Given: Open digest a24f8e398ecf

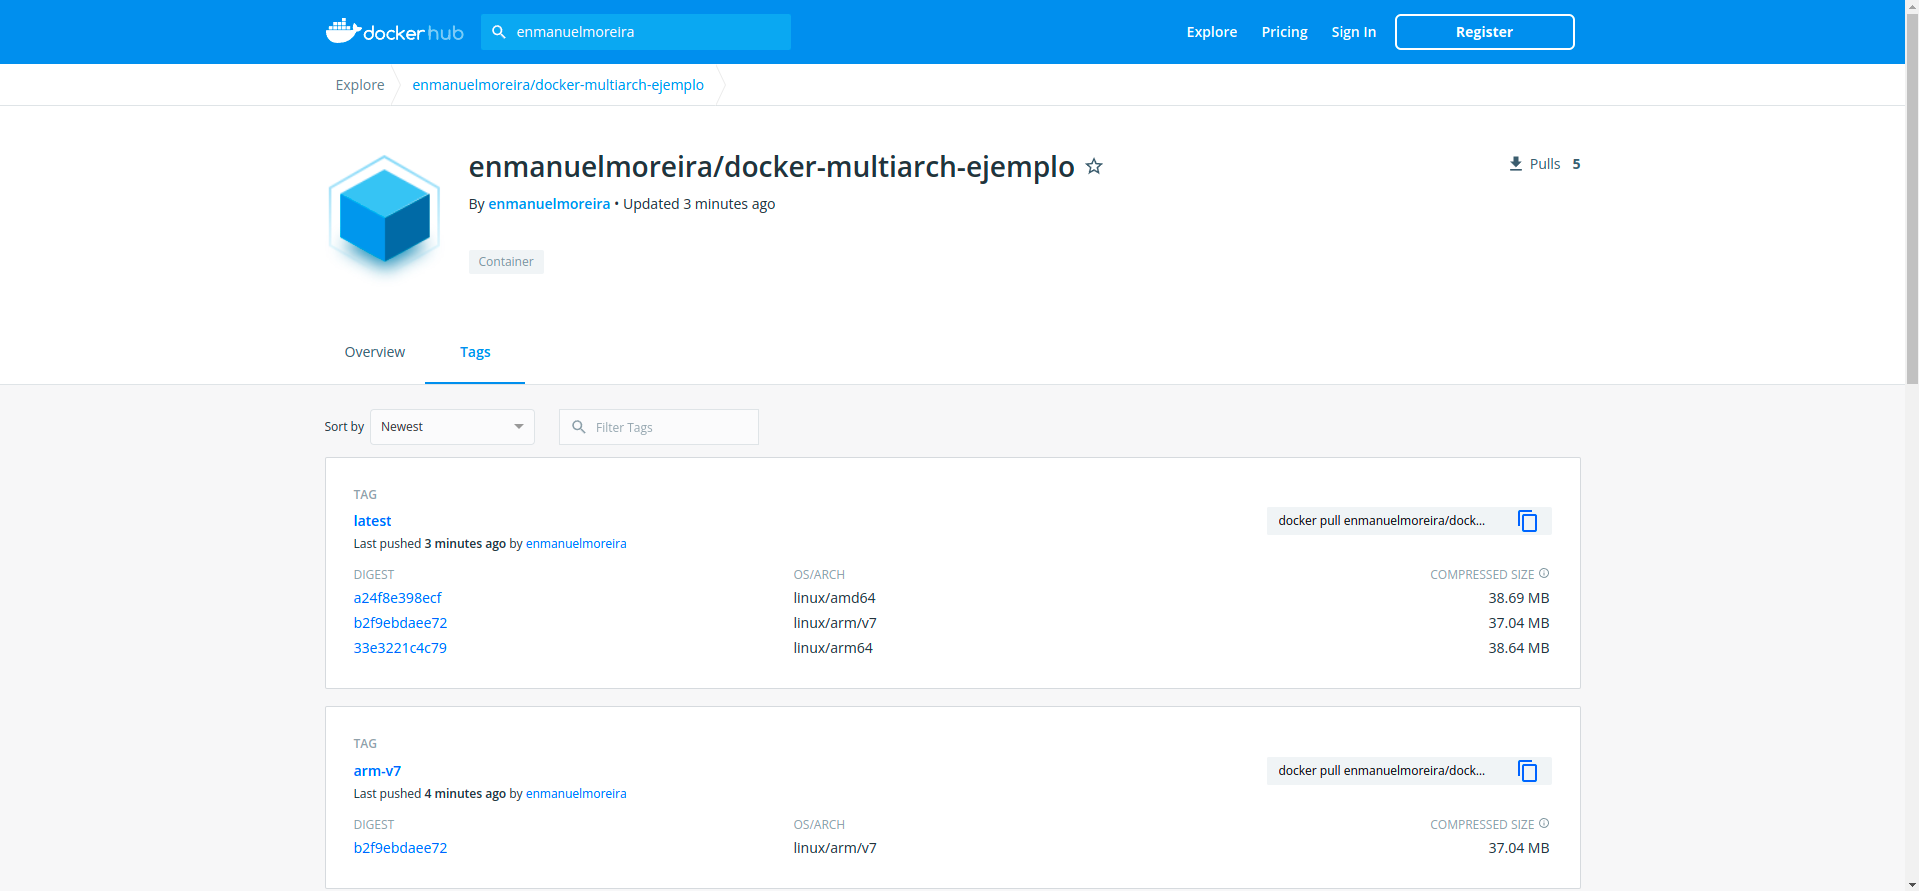Looking at the screenshot, I should click(397, 598).
